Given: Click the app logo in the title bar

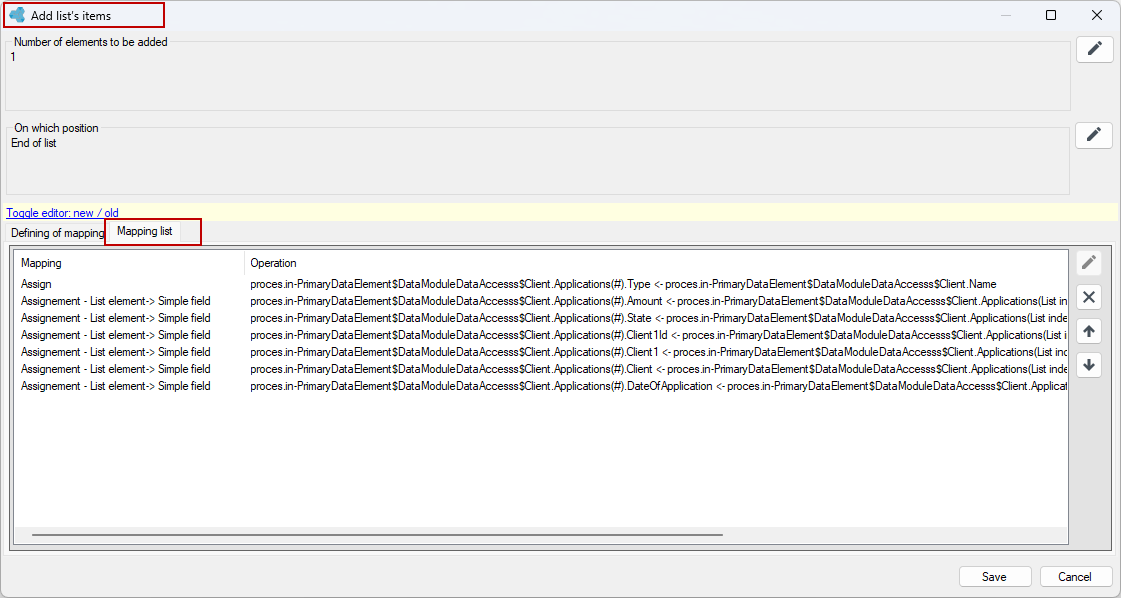Looking at the screenshot, I should [17, 15].
